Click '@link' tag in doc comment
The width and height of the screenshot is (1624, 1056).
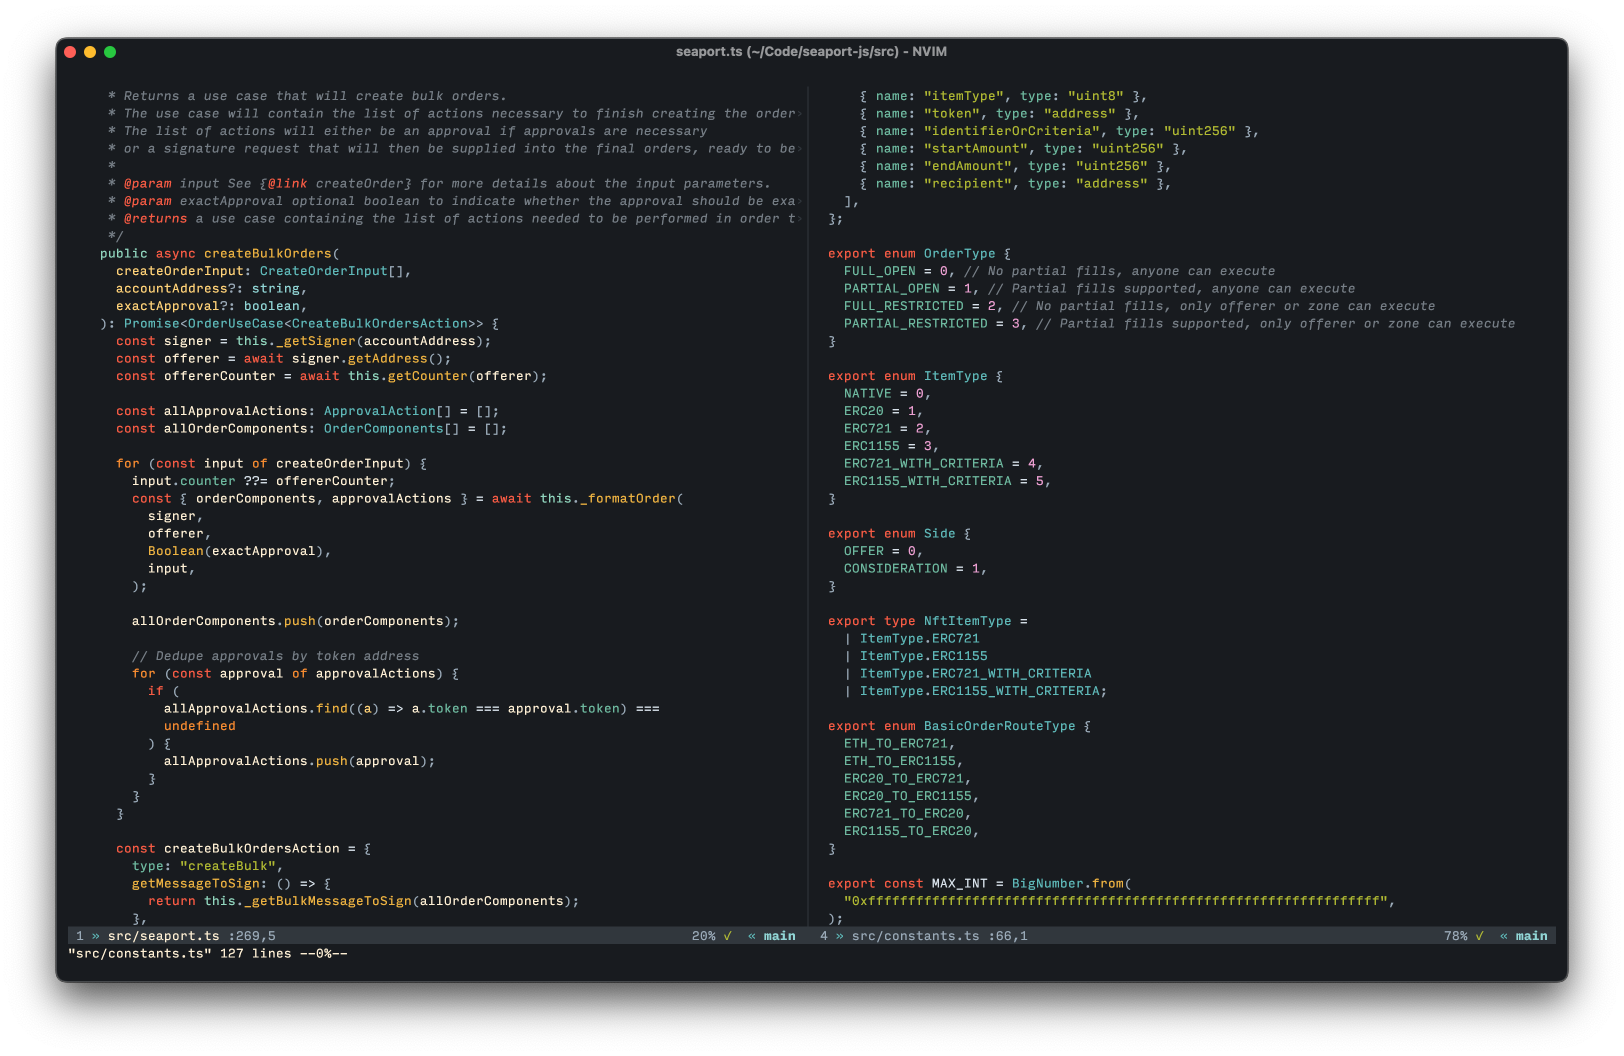(288, 184)
